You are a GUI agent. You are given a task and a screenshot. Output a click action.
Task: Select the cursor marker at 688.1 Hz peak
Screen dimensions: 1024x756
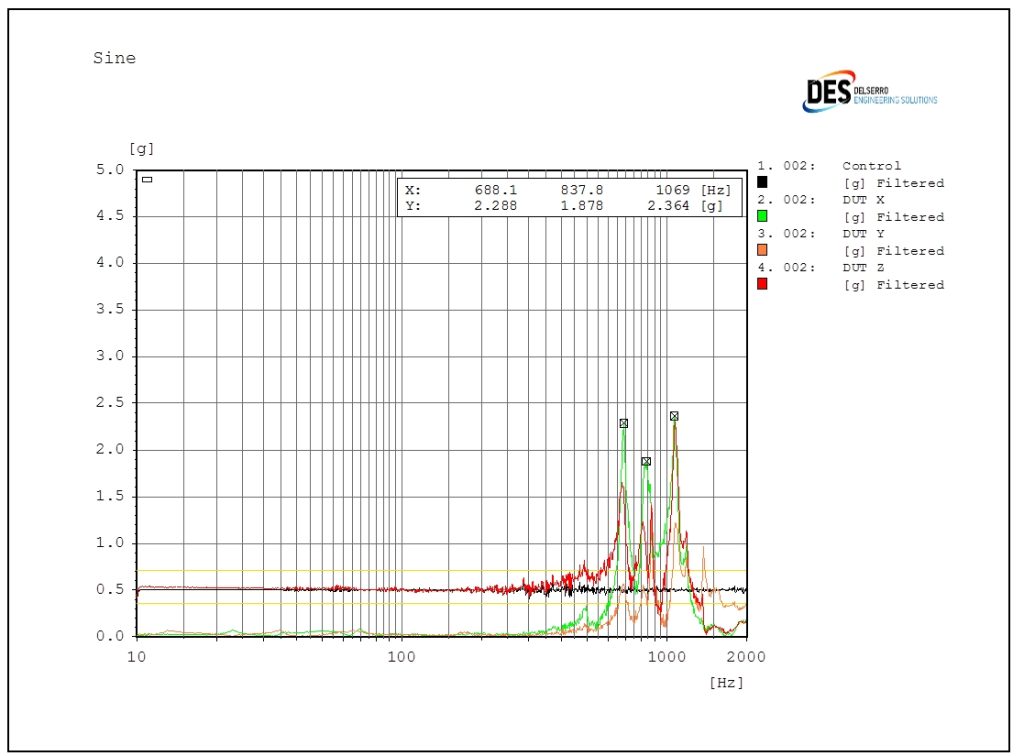coord(625,422)
